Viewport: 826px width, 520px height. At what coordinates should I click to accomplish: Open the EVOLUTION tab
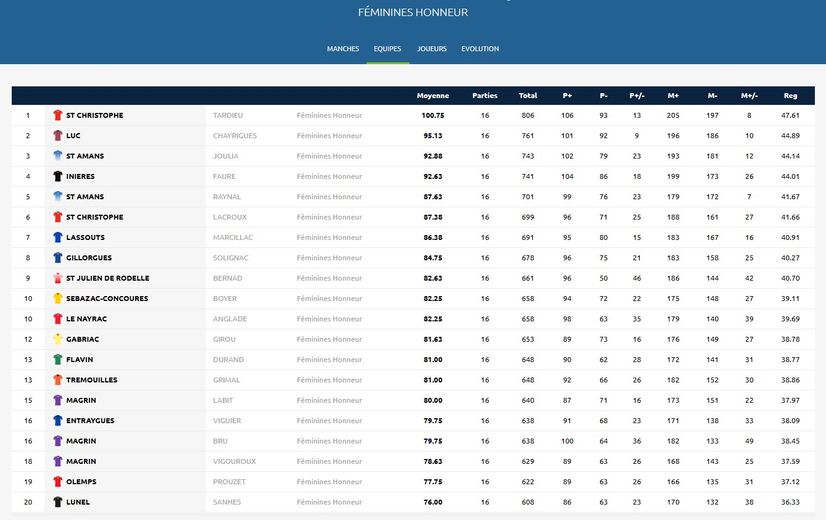pyautogui.click(x=480, y=49)
